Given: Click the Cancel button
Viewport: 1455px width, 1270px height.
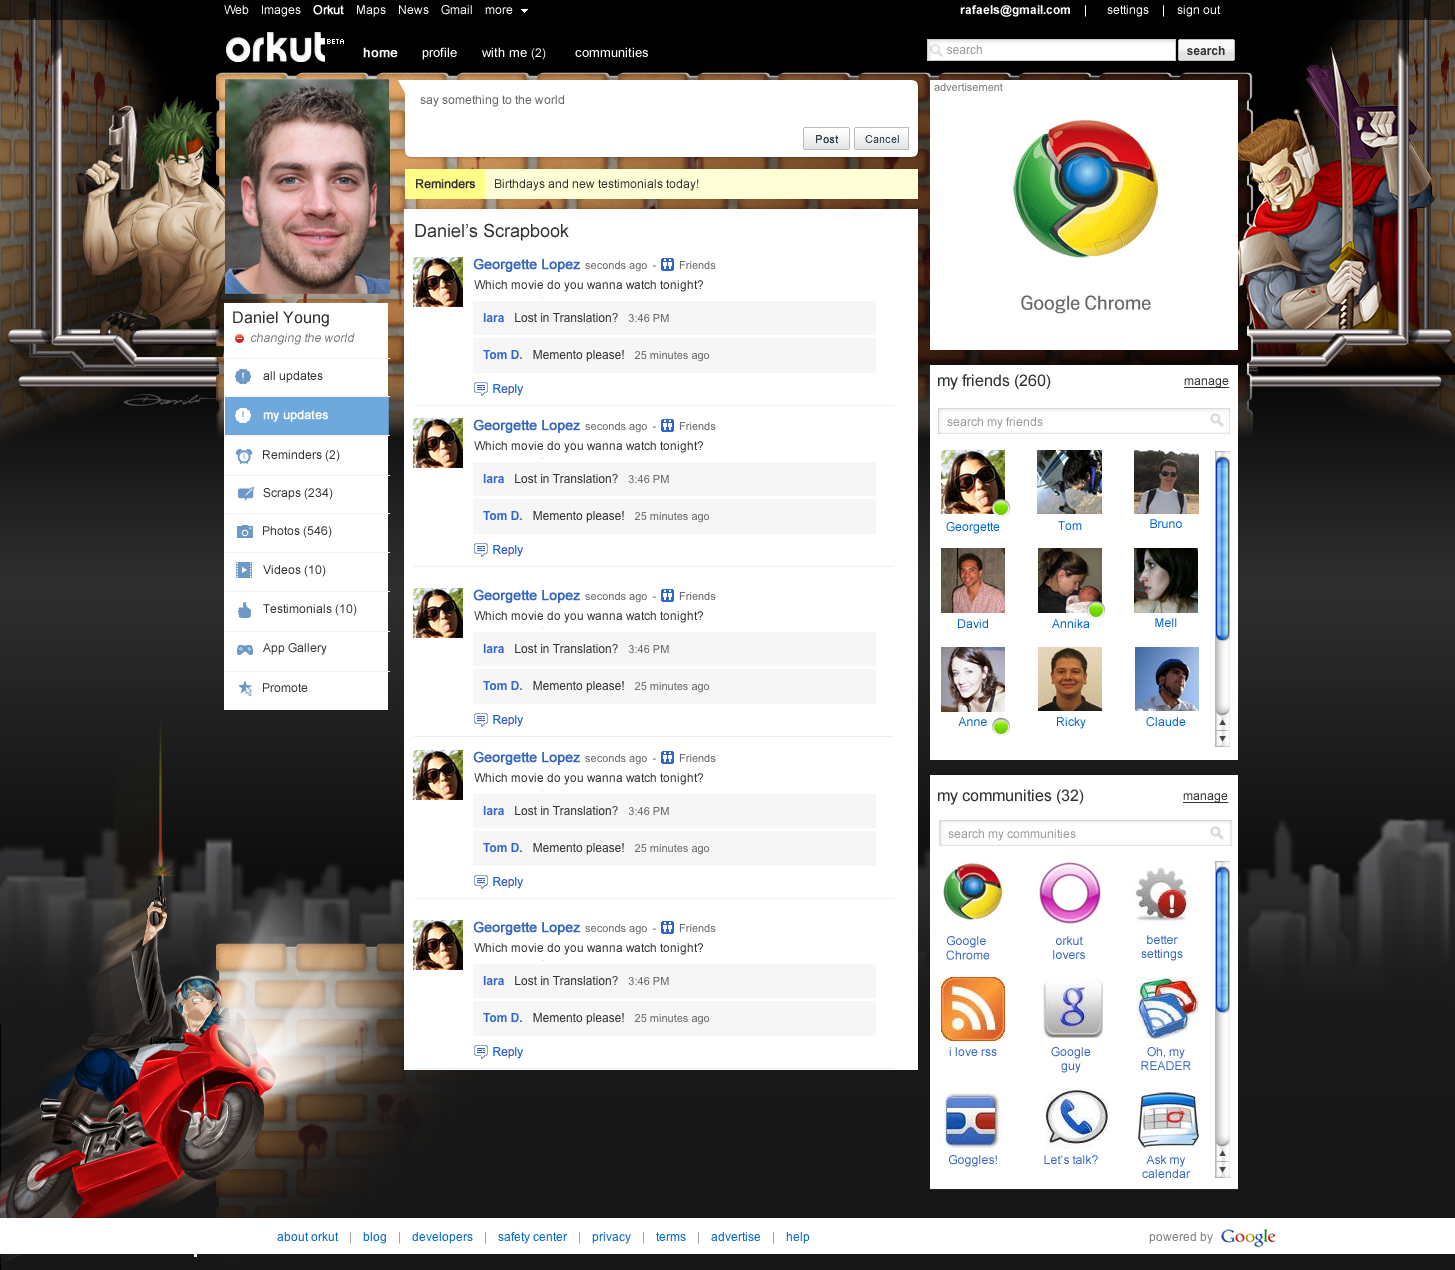Looking at the screenshot, I should point(882,139).
